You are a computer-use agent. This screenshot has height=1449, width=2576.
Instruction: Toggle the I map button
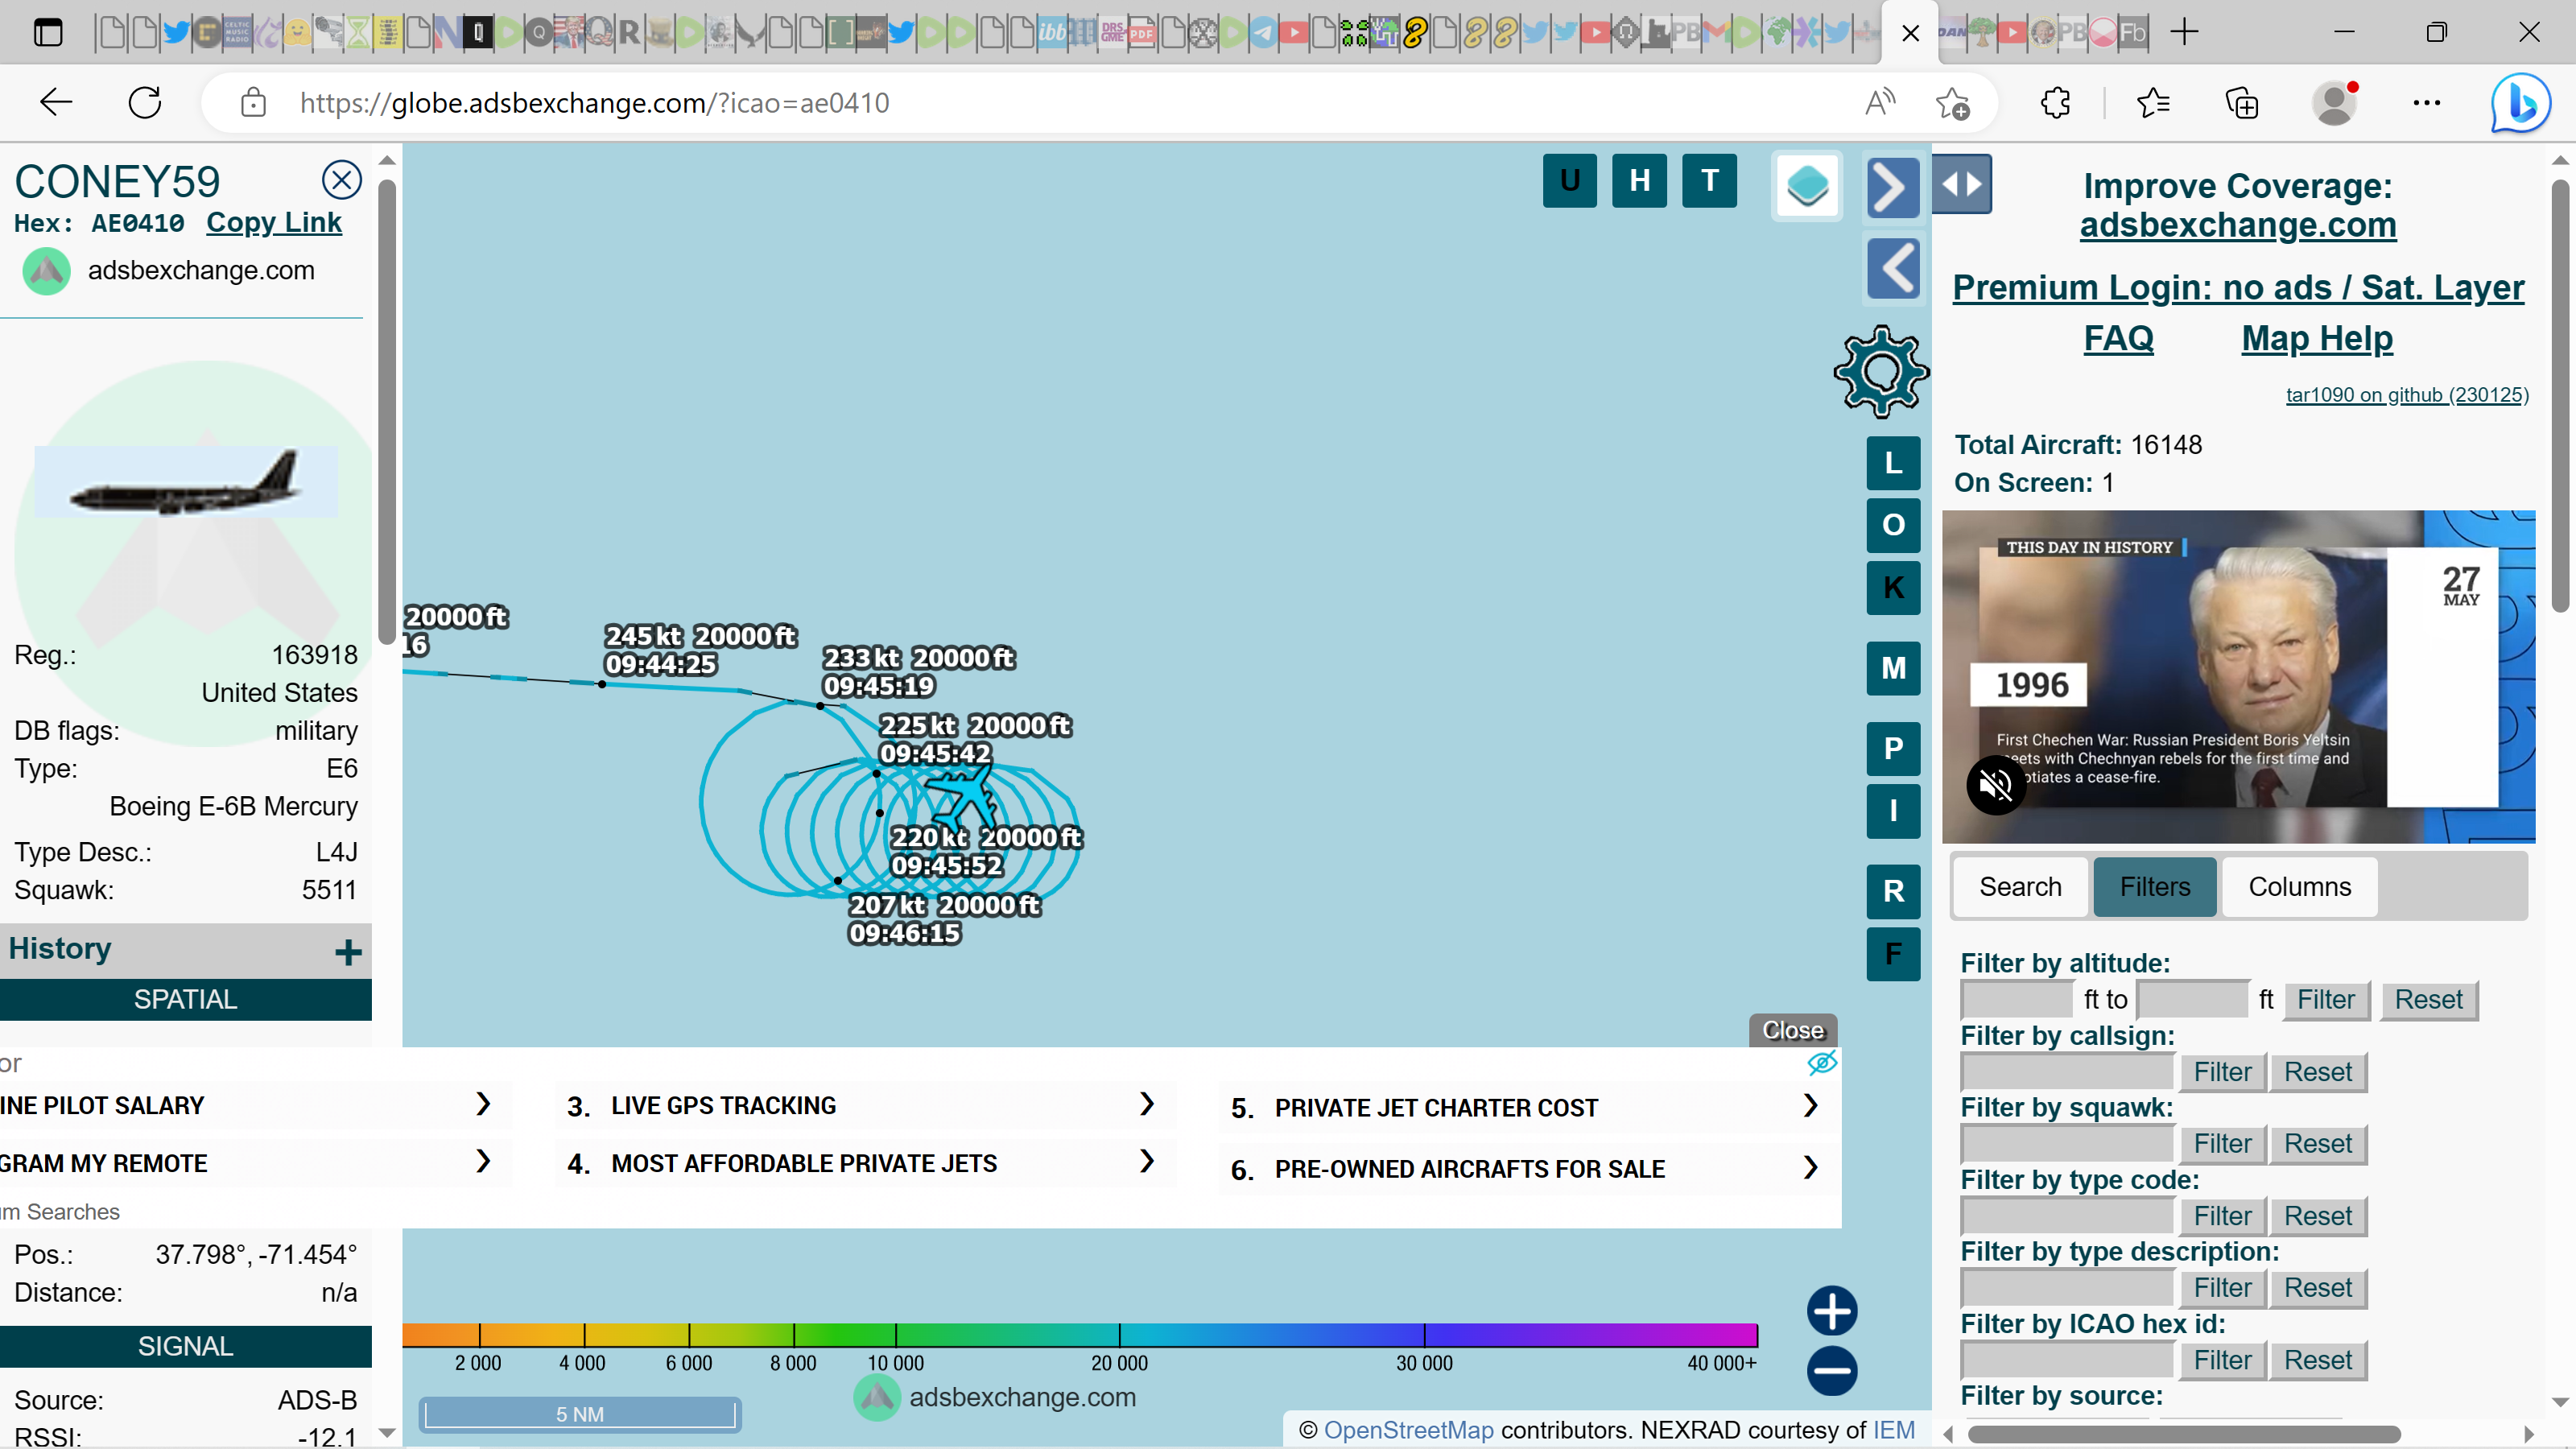1893,811
